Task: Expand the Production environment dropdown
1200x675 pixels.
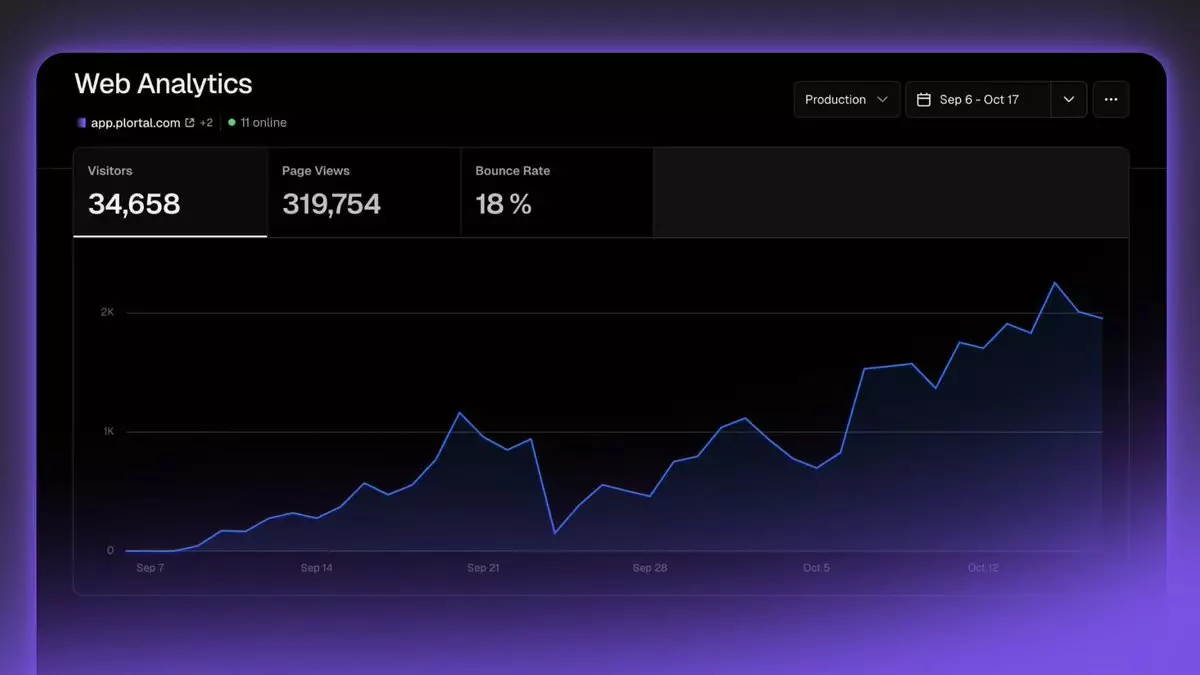Action: coord(846,100)
